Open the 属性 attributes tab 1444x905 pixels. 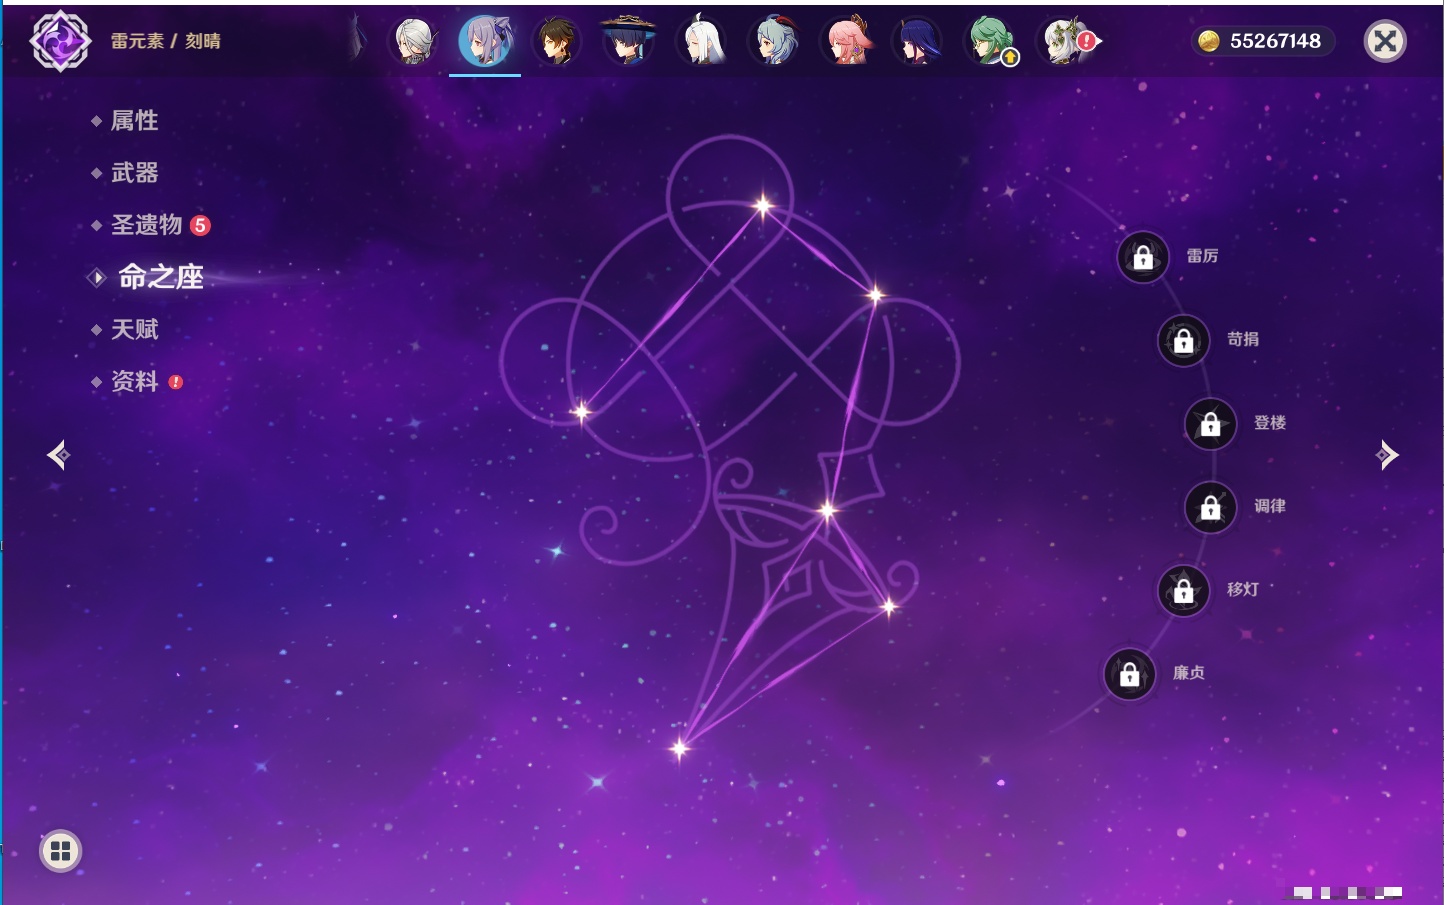coord(134,121)
